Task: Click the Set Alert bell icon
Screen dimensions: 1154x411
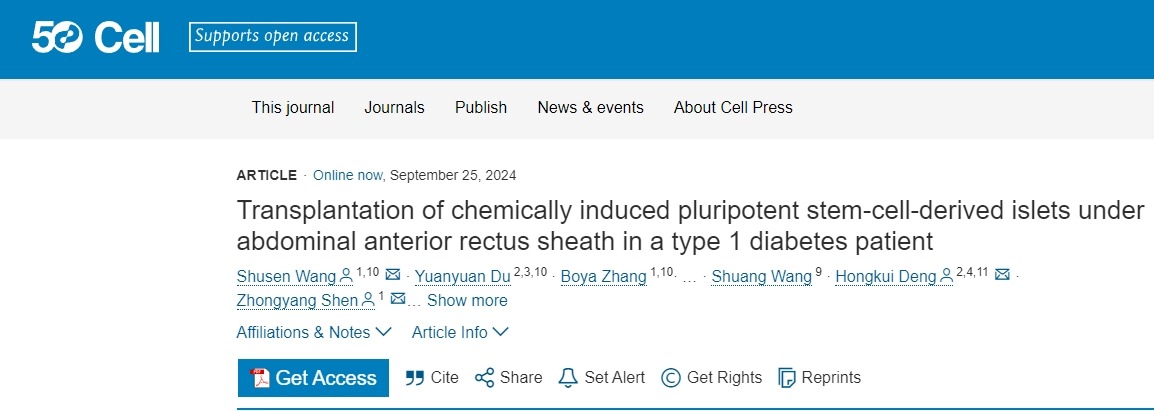Action: click(x=568, y=378)
